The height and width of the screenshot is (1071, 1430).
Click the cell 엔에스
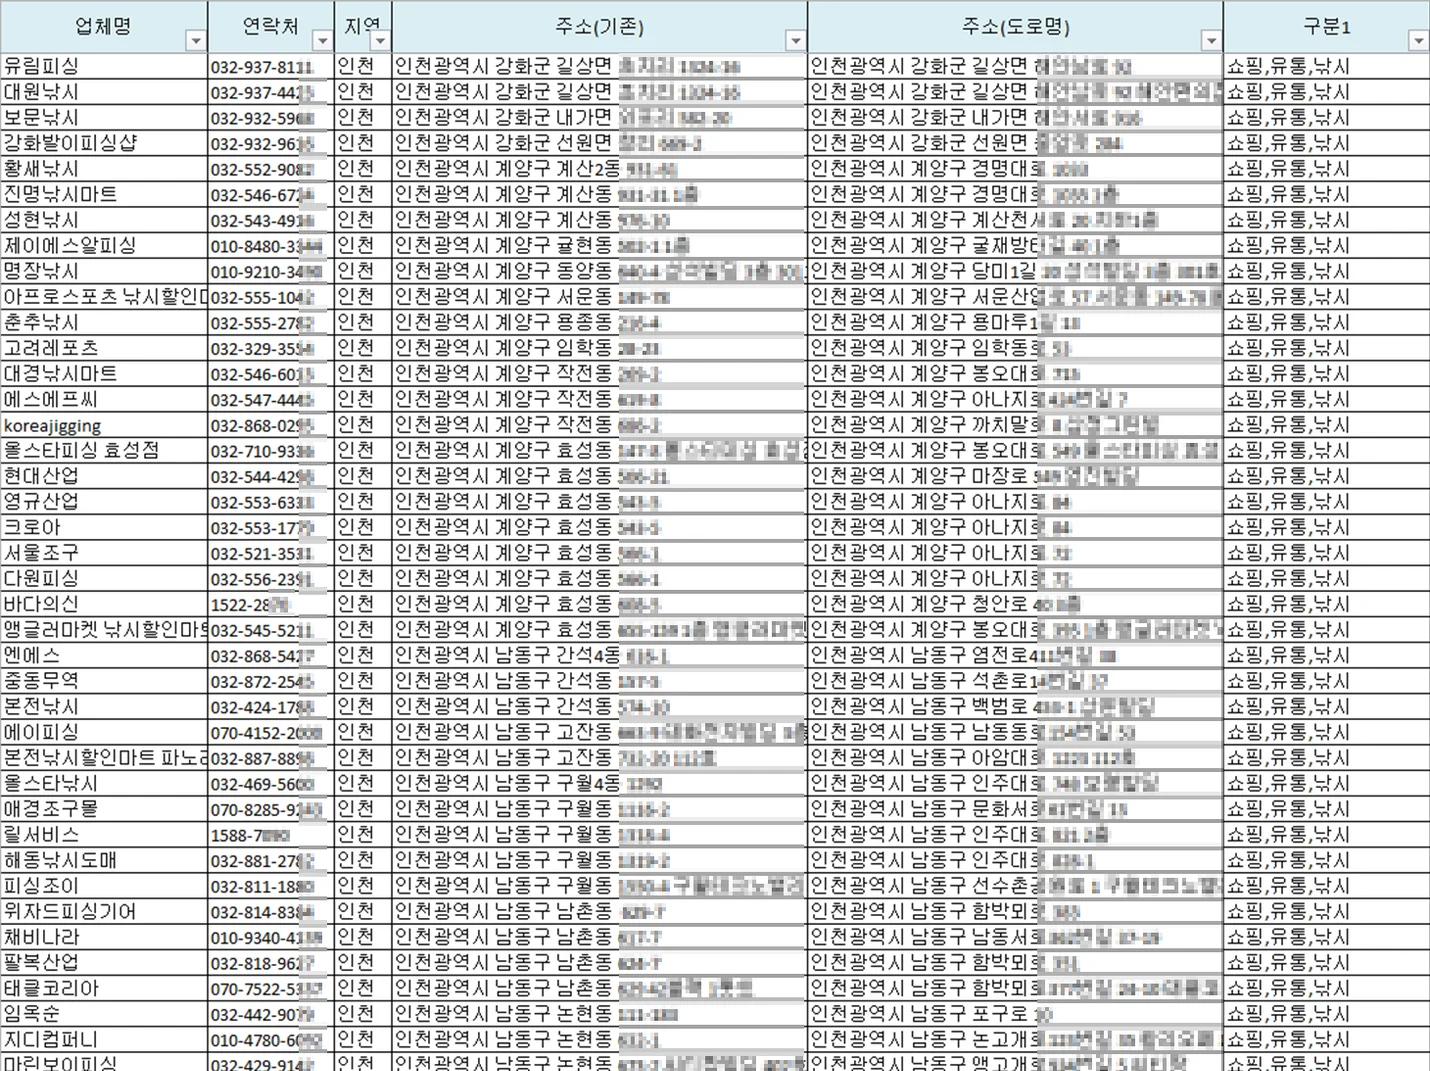point(104,655)
